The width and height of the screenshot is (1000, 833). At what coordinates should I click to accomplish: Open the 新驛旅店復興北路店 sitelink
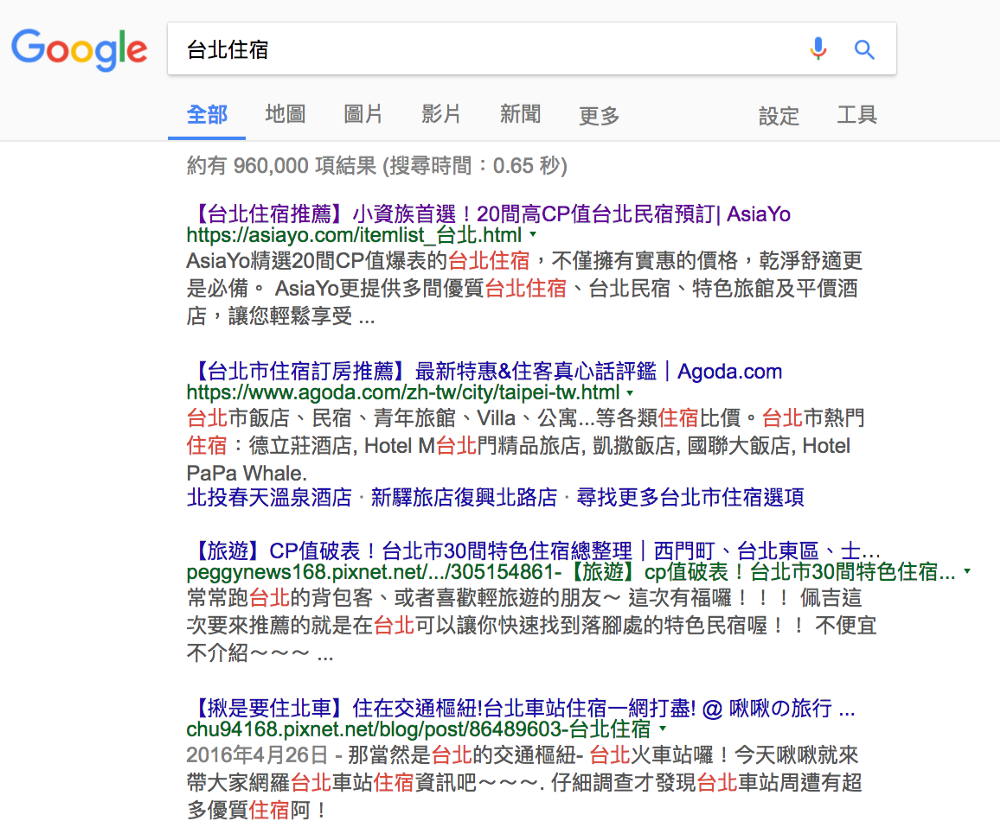(464, 497)
